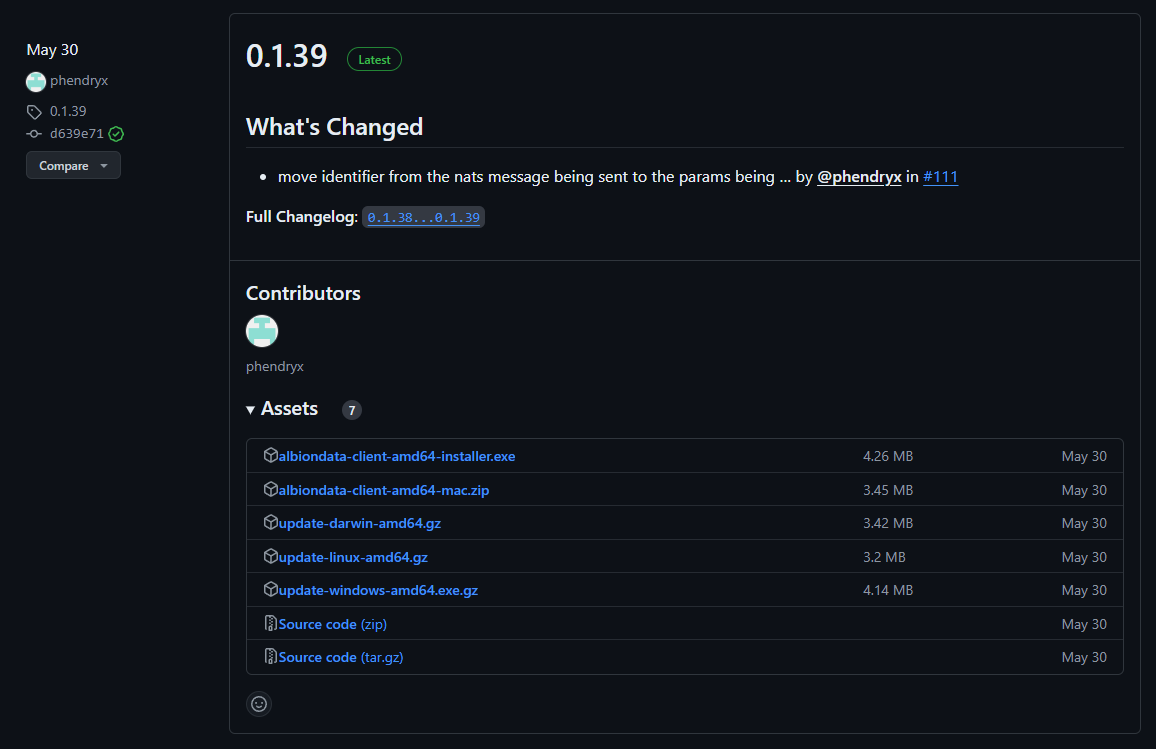Open pull request #111
This screenshot has height=749, width=1156.
pyautogui.click(x=940, y=177)
